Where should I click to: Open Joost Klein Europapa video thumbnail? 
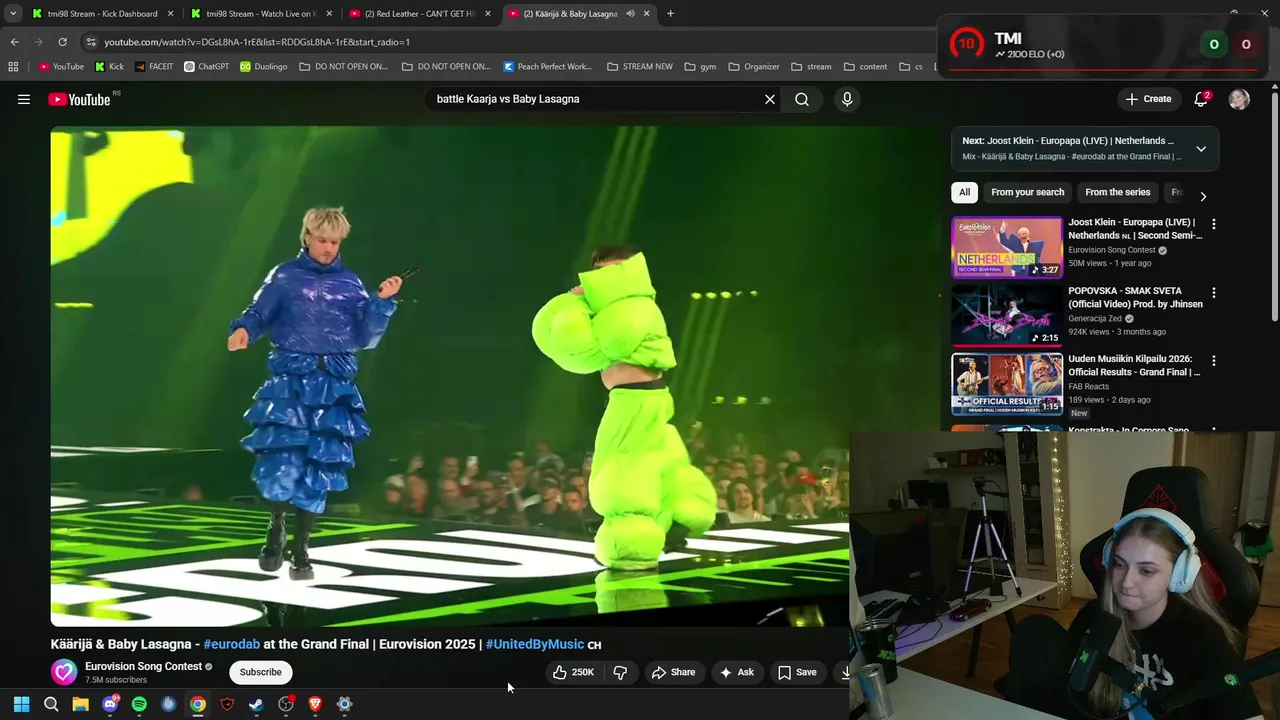[1006, 247]
